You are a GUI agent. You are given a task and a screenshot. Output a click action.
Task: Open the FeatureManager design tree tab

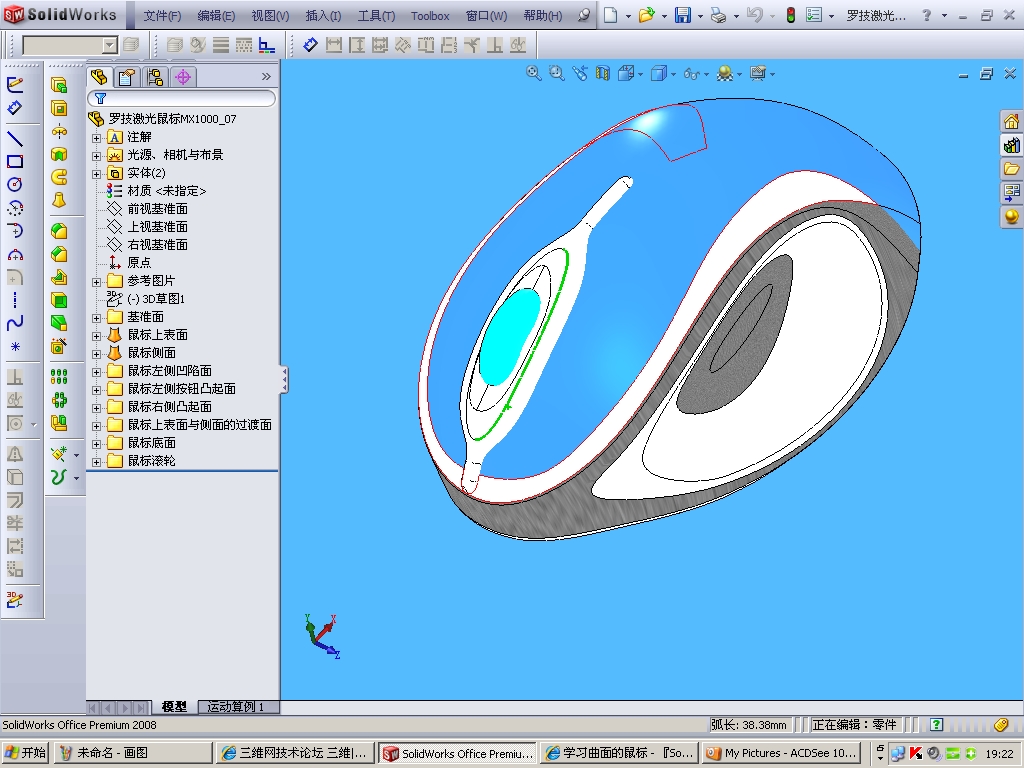(99, 77)
